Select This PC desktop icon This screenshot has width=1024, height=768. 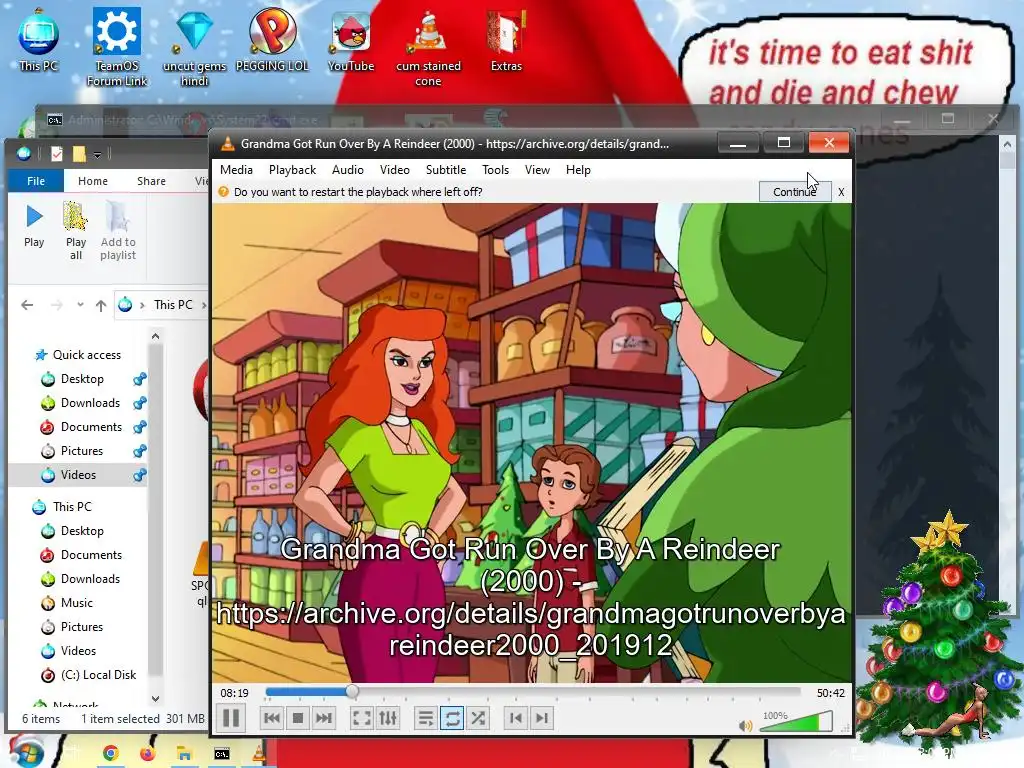point(38,39)
